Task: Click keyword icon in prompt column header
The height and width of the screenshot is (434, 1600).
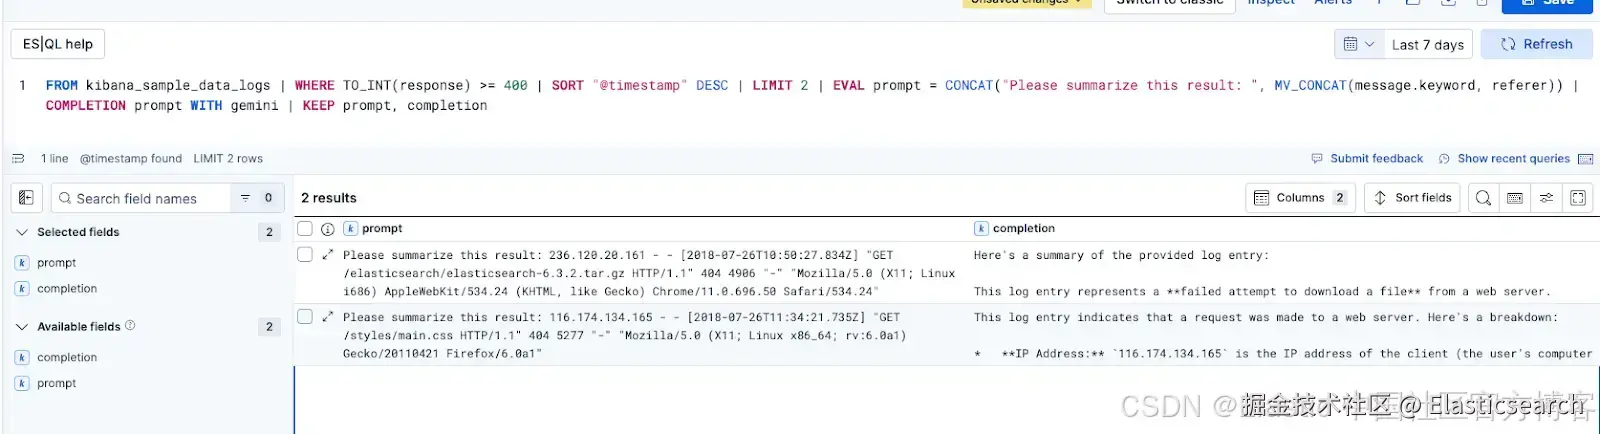Action: (350, 229)
